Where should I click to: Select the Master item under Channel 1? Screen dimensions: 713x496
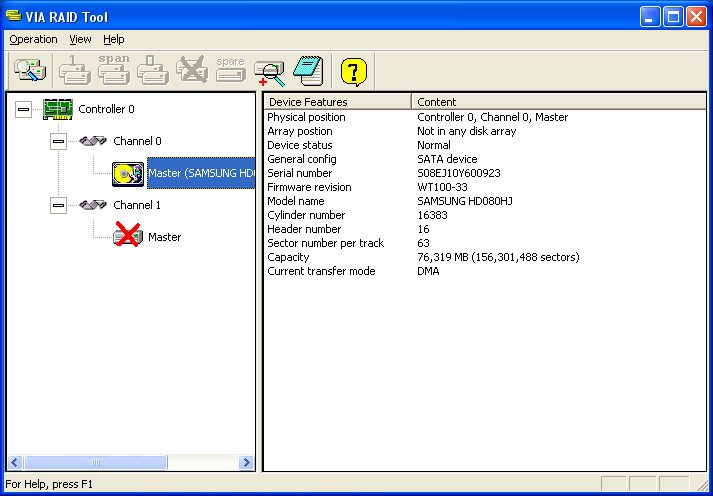165,237
